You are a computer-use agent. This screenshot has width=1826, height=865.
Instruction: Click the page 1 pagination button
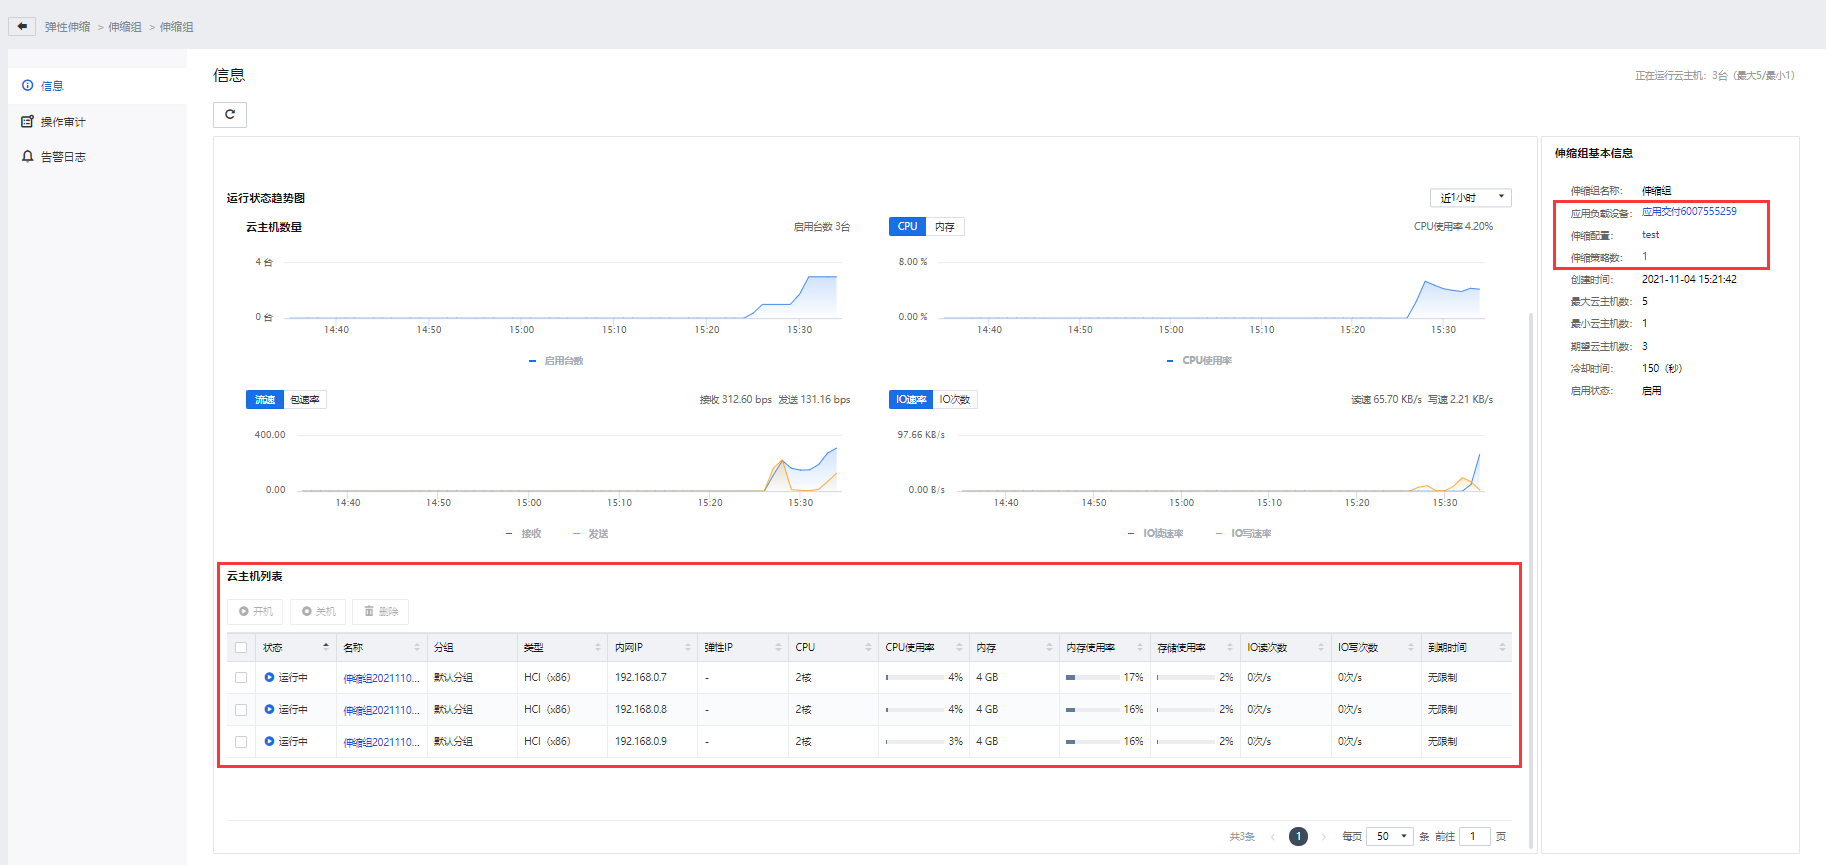coord(1298,836)
